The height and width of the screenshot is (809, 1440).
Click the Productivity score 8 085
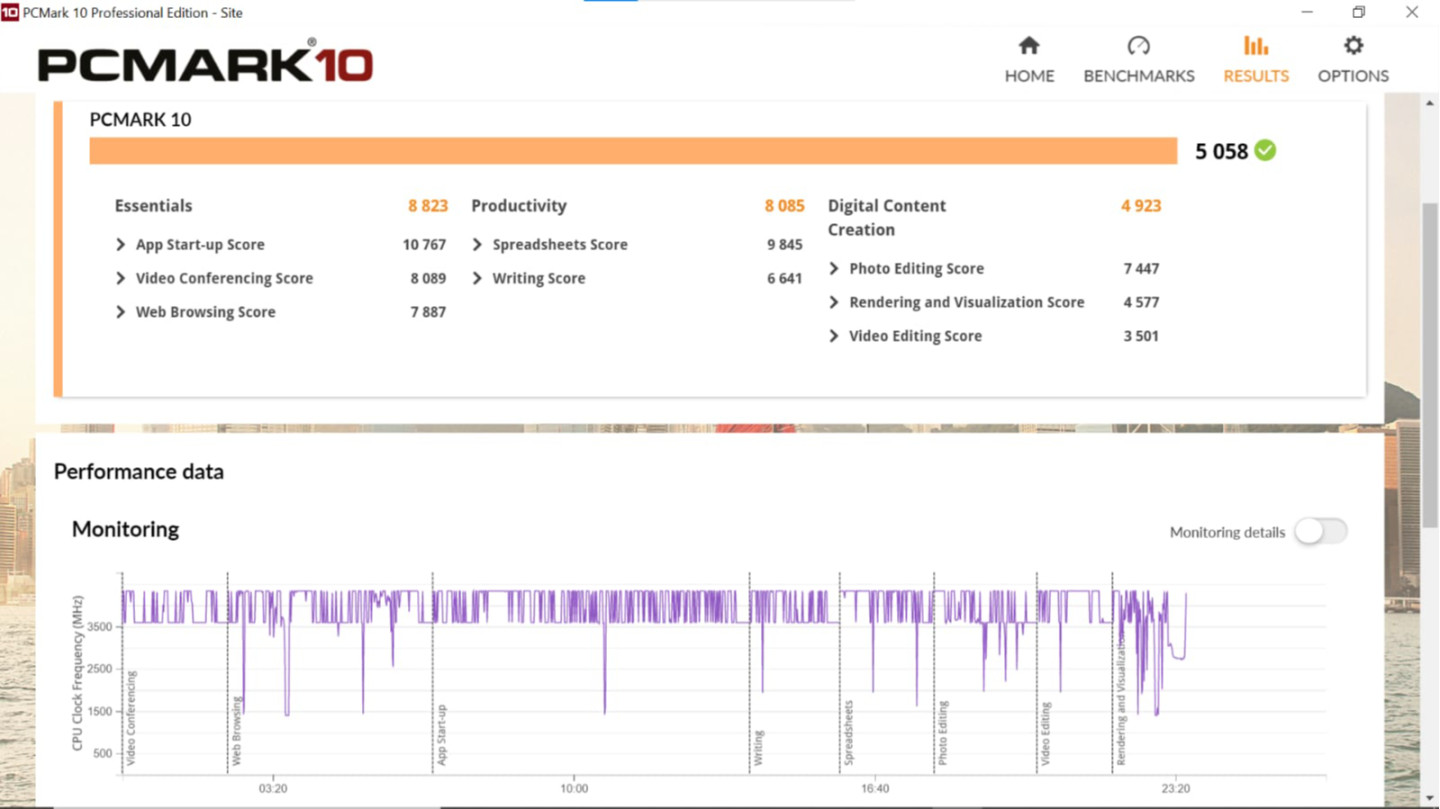click(x=784, y=206)
